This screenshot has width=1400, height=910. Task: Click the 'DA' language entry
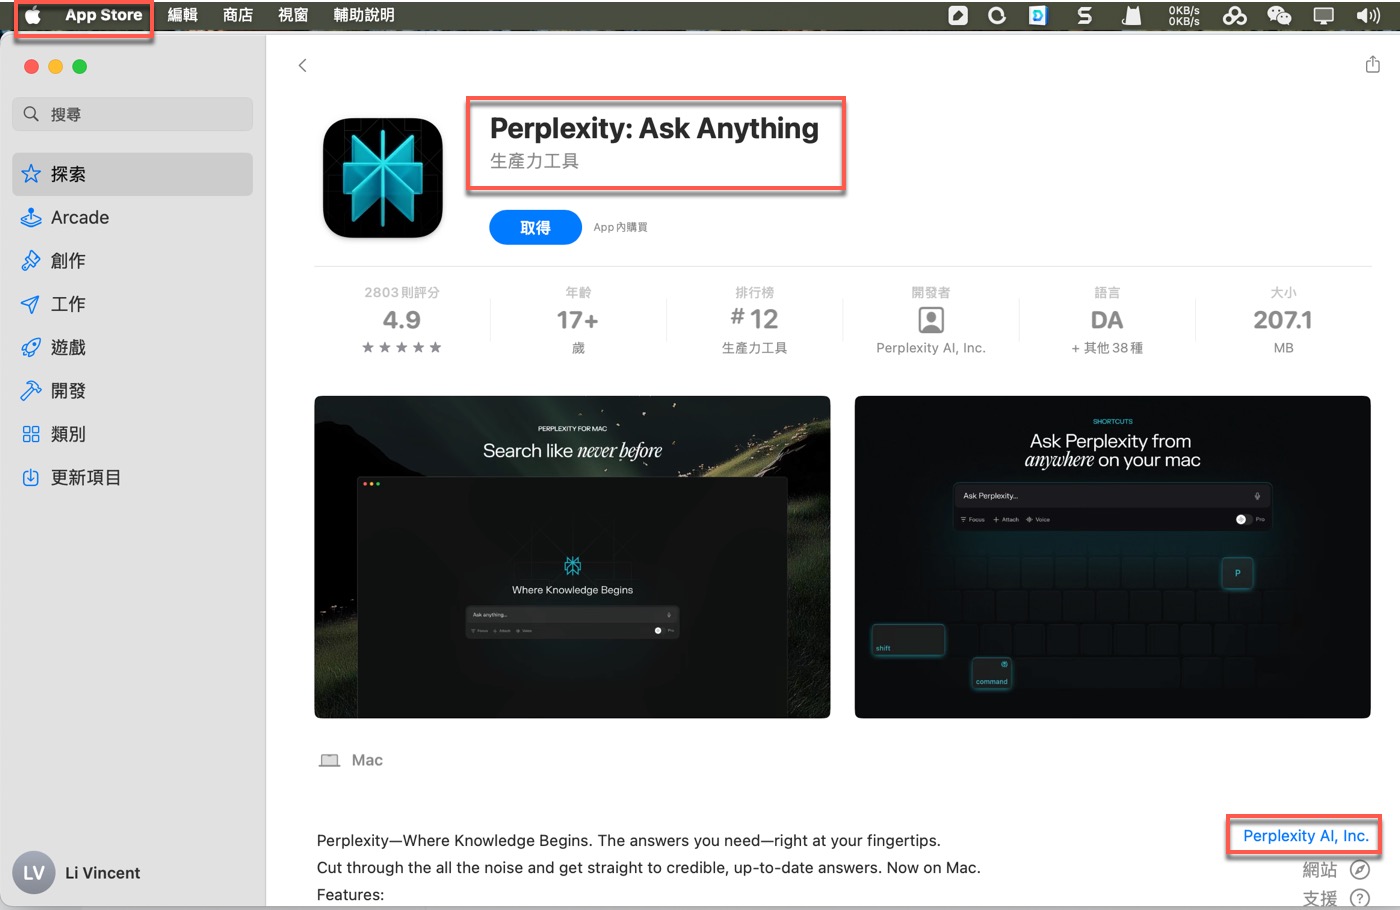[1107, 320]
